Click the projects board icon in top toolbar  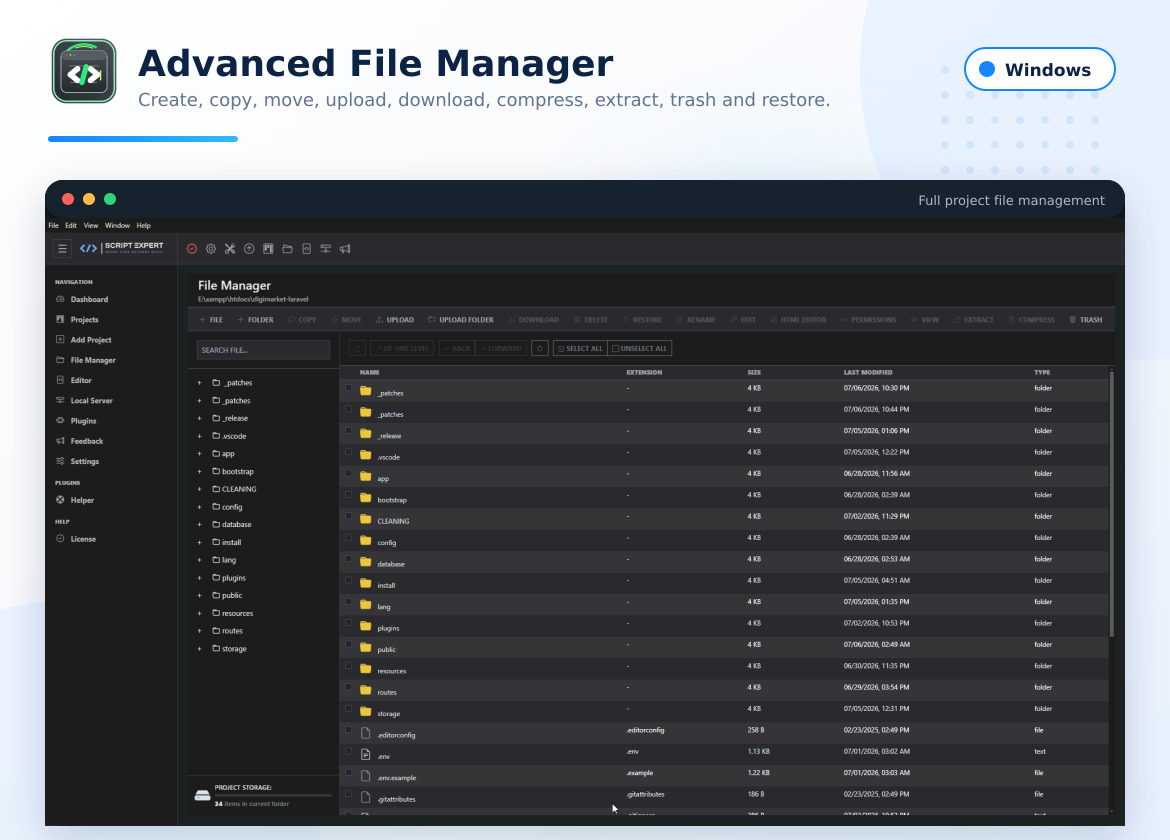point(268,248)
